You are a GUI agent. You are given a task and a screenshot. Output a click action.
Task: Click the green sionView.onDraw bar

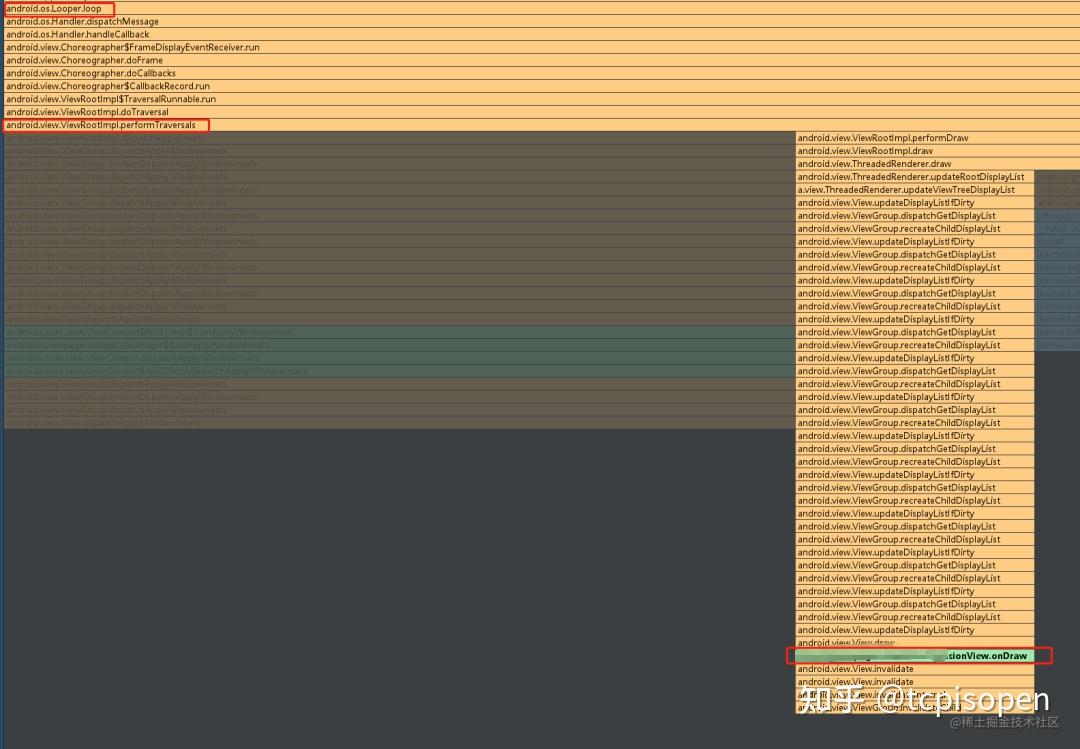[x=915, y=656]
